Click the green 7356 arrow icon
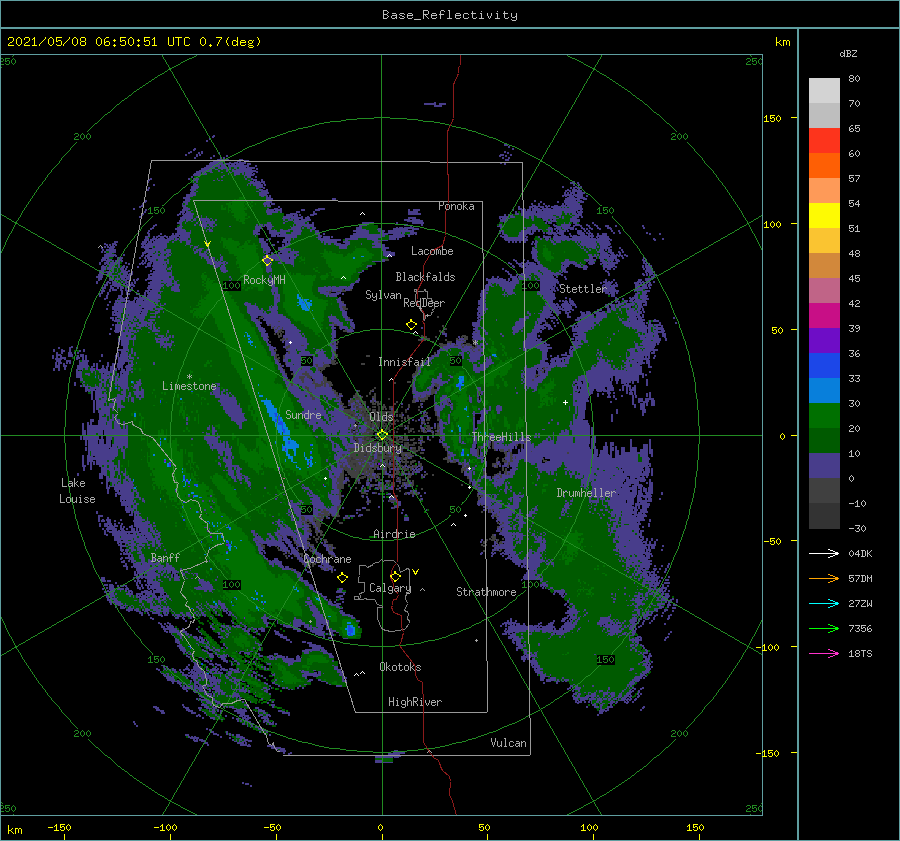This screenshot has width=900, height=841. [x=824, y=629]
